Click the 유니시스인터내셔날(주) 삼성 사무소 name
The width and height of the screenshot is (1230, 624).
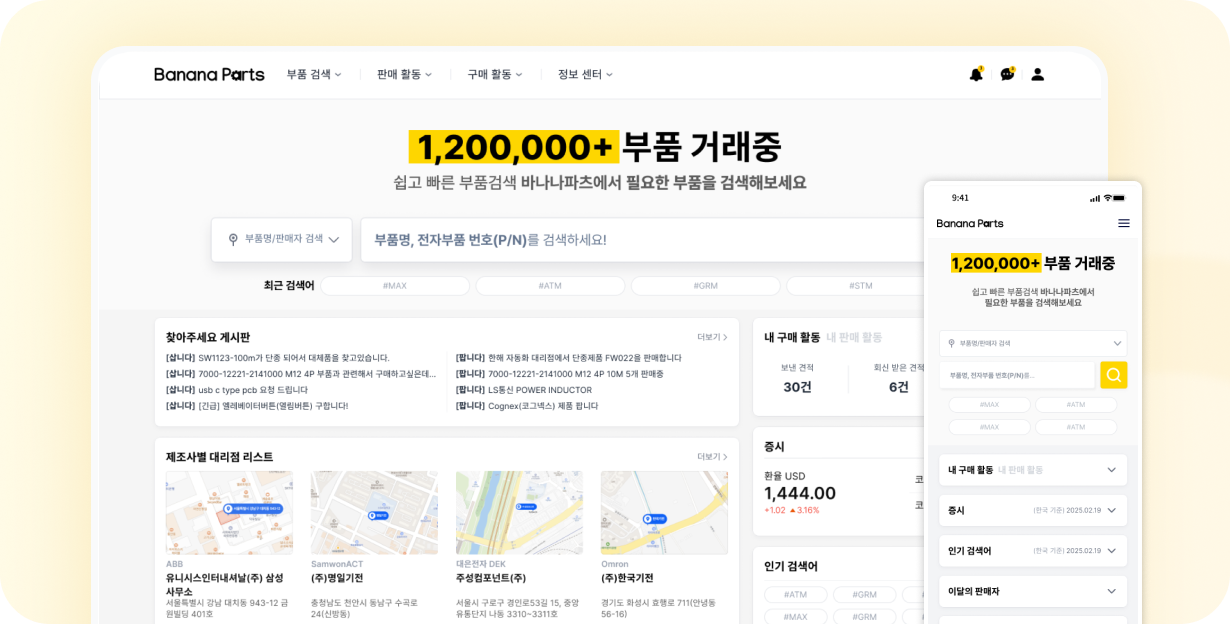click(225, 585)
